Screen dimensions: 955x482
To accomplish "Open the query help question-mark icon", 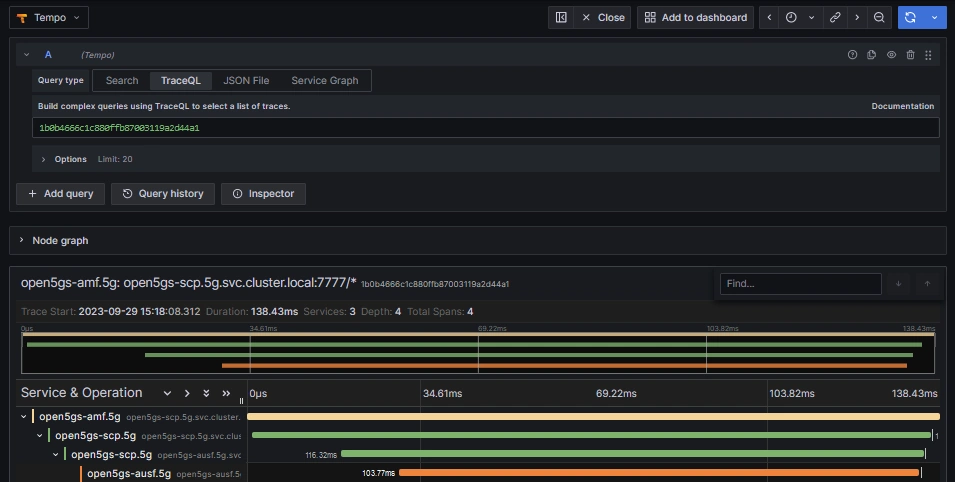I will tap(852, 55).
